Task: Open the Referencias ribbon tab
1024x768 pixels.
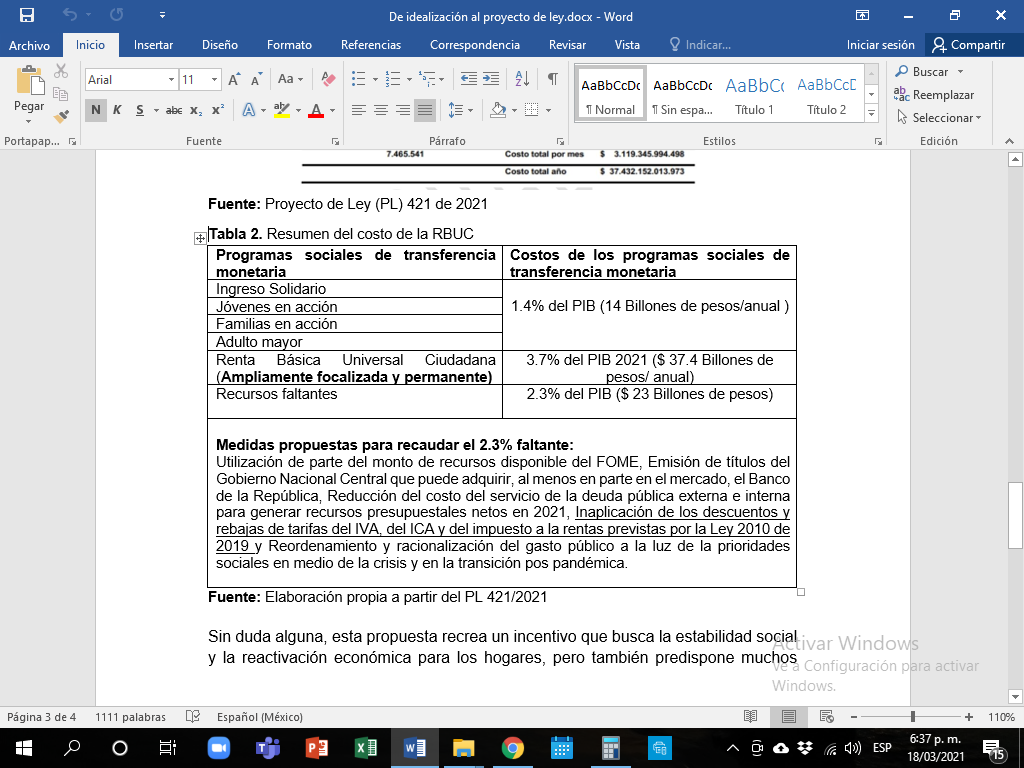Action: (x=370, y=45)
